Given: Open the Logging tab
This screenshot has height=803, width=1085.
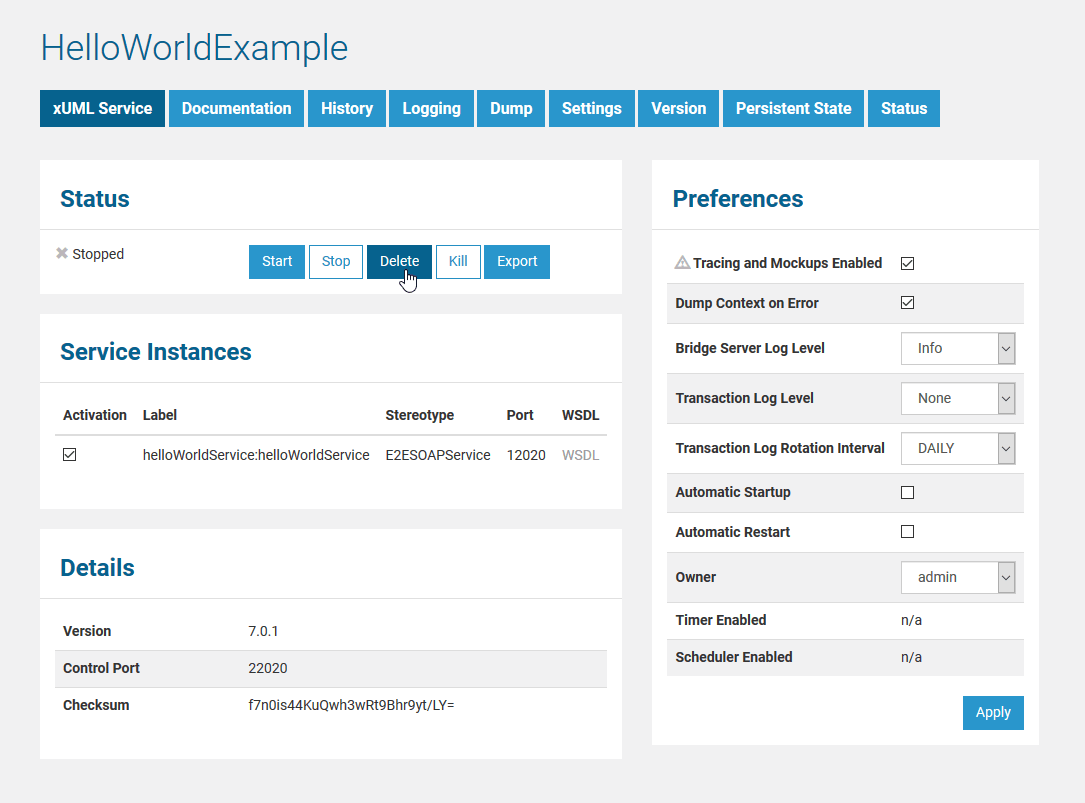Looking at the screenshot, I should (x=431, y=108).
